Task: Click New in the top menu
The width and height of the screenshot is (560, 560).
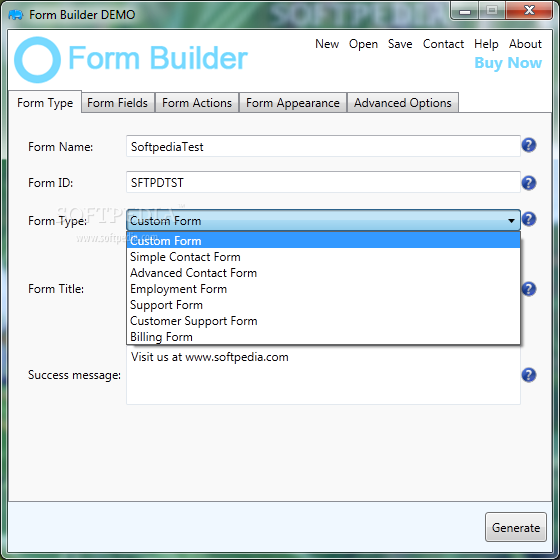Action: point(327,44)
